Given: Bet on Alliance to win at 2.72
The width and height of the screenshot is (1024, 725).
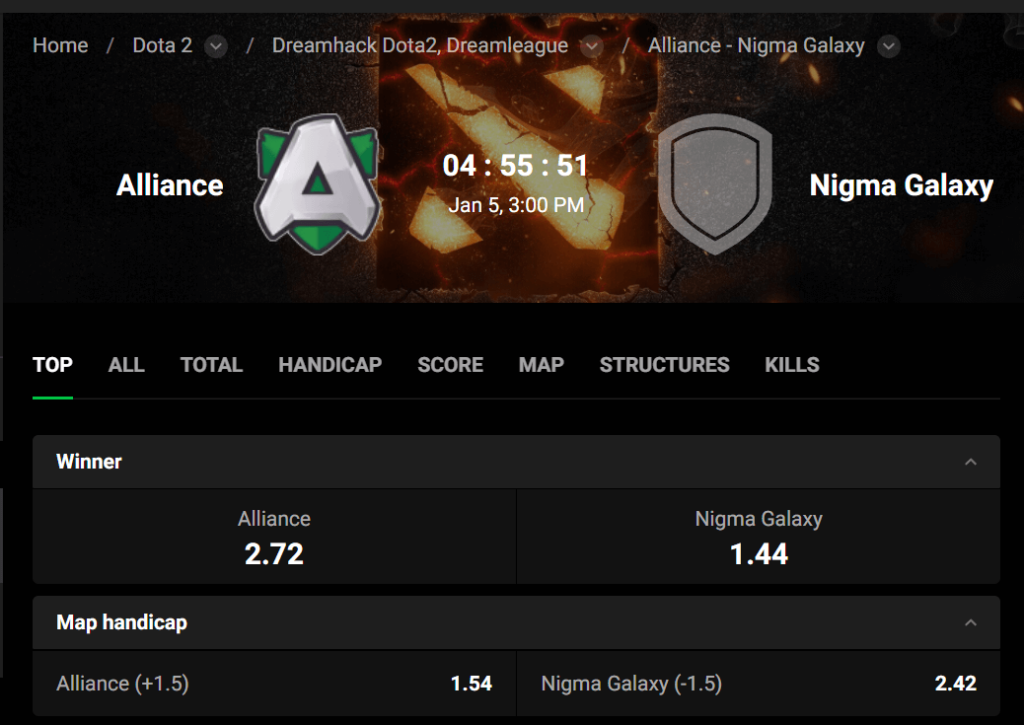Looking at the screenshot, I should click(x=274, y=537).
